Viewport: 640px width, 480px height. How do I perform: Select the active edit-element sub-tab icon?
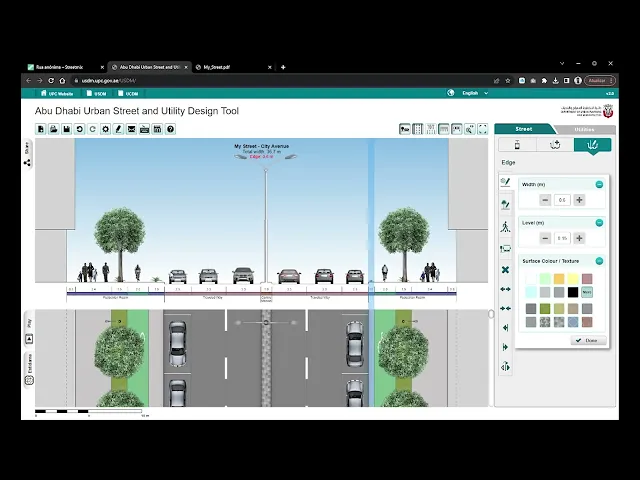click(x=592, y=145)
